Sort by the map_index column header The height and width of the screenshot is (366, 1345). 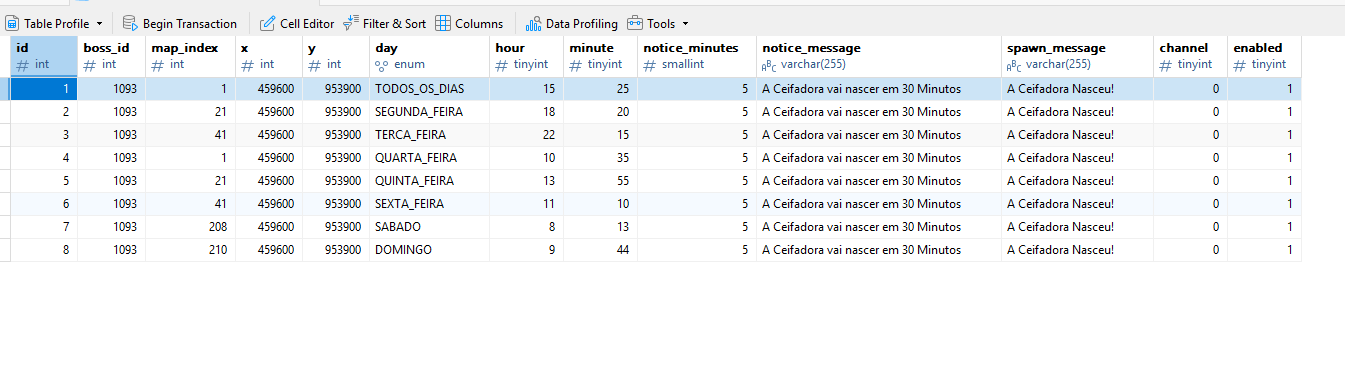pos(190,56)
